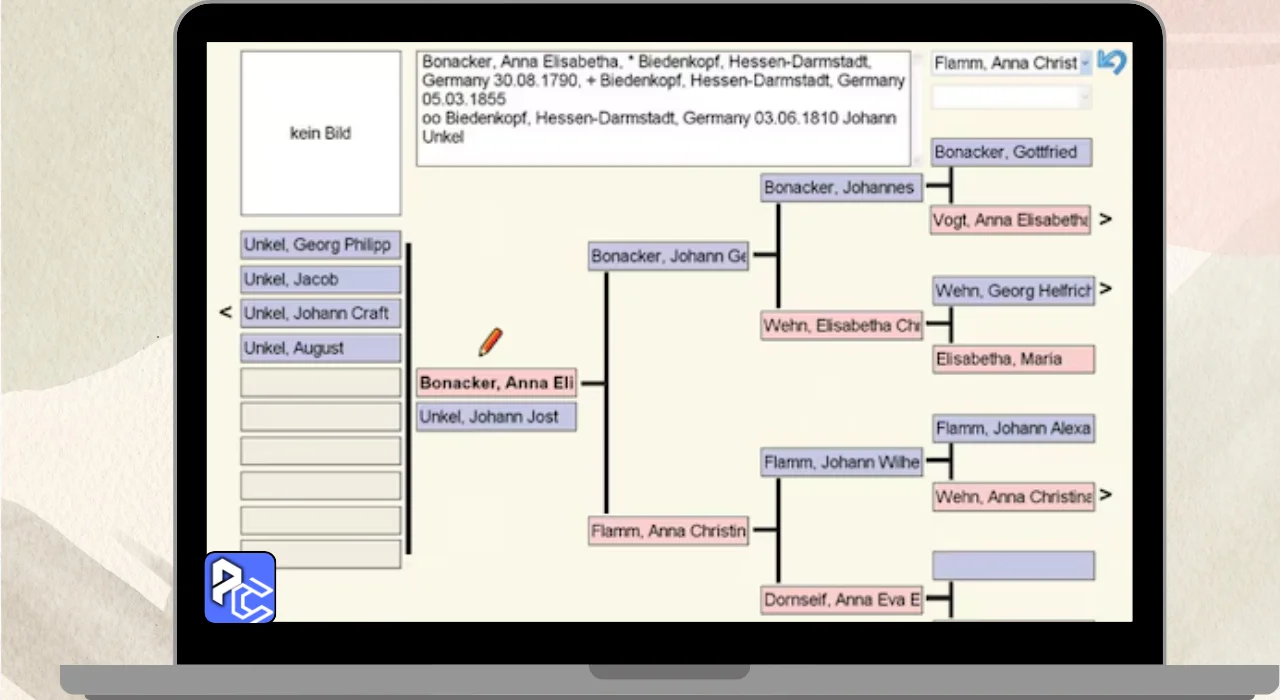This screenshot has width=1280, height=700.
Task: Click the person details text box
Action: (x=664, y=108)
